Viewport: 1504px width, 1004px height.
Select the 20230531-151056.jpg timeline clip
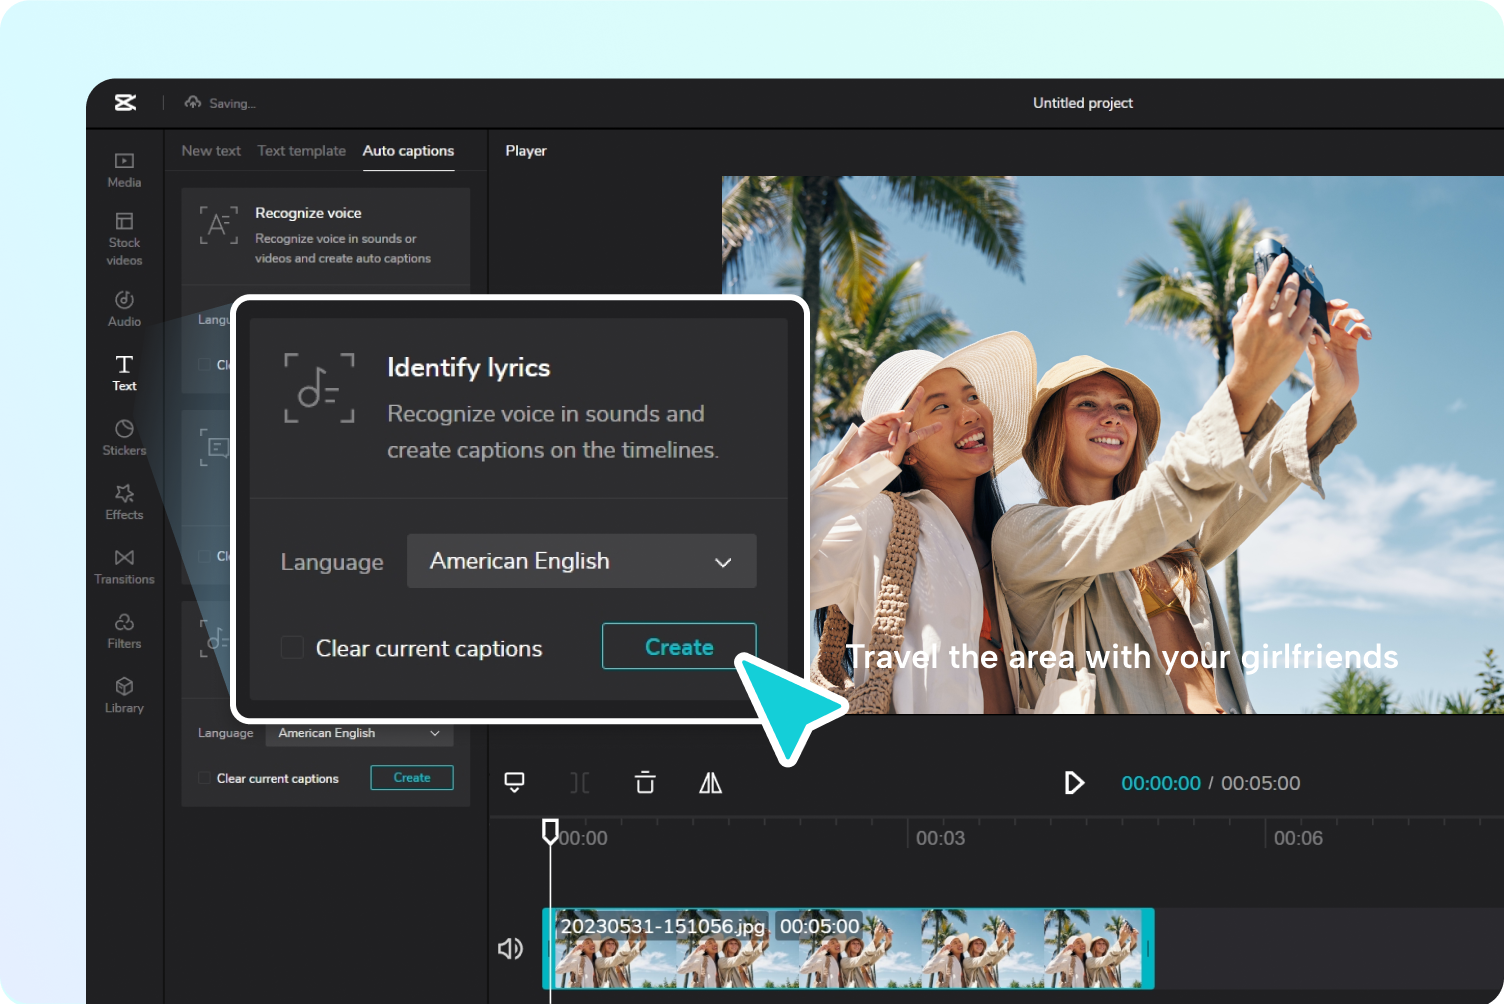(848, 948)
